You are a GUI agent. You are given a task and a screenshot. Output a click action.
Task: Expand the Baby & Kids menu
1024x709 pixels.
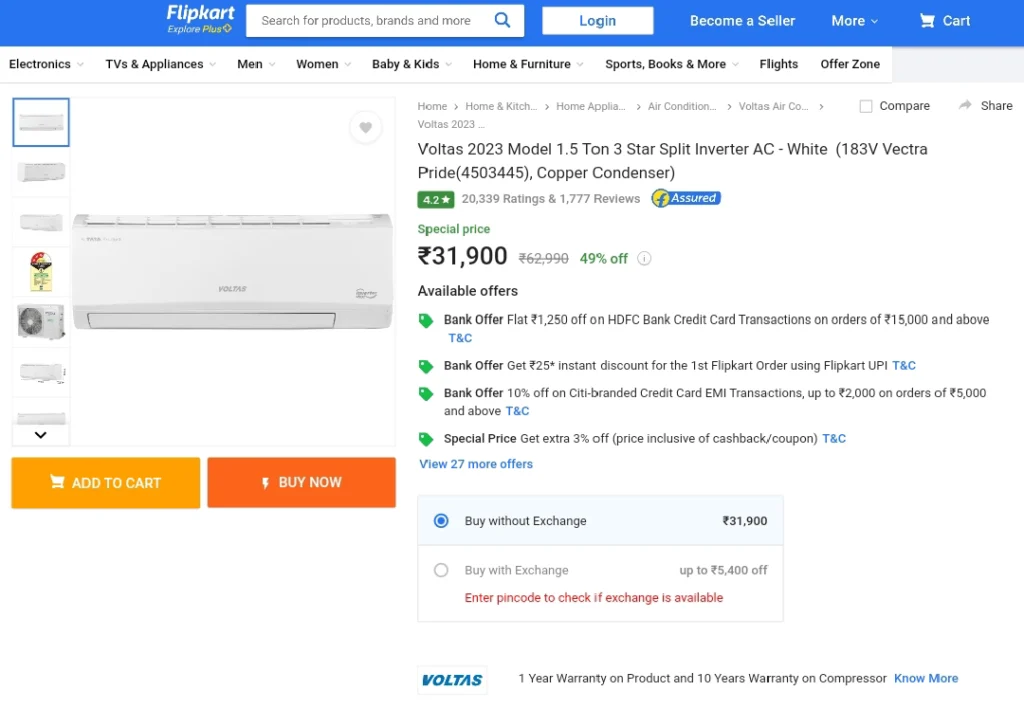[x=412, y=64]
